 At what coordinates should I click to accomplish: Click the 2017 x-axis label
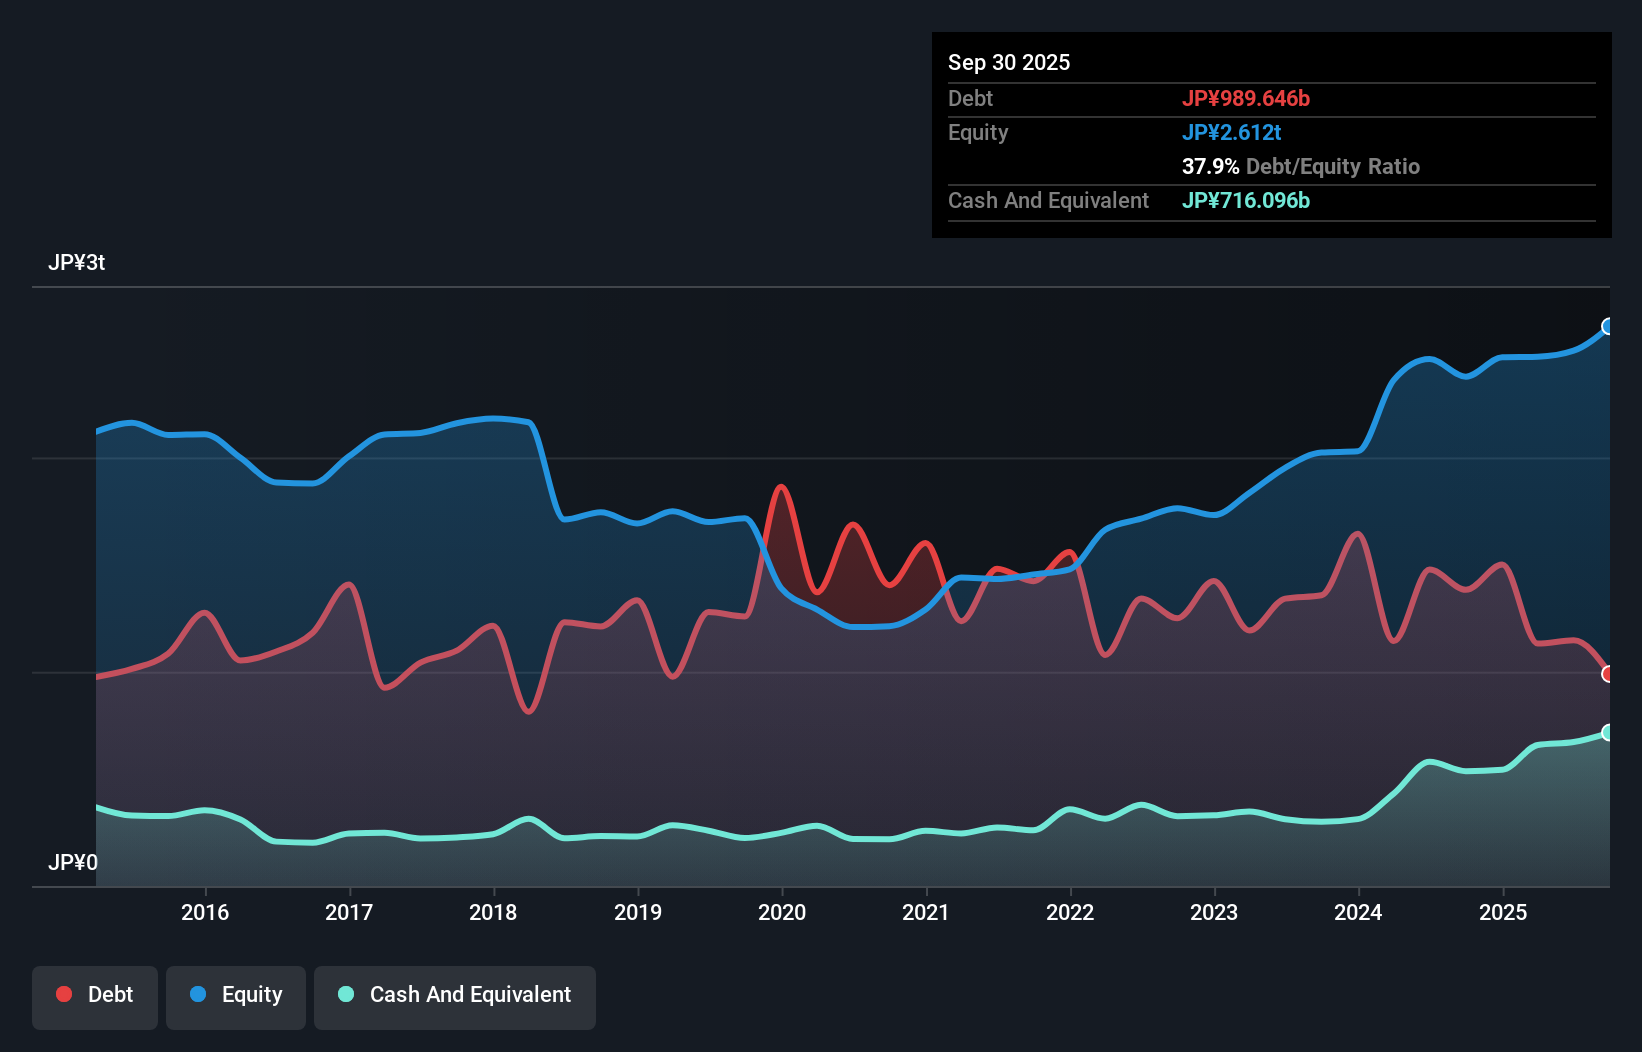tap(349, 912)
